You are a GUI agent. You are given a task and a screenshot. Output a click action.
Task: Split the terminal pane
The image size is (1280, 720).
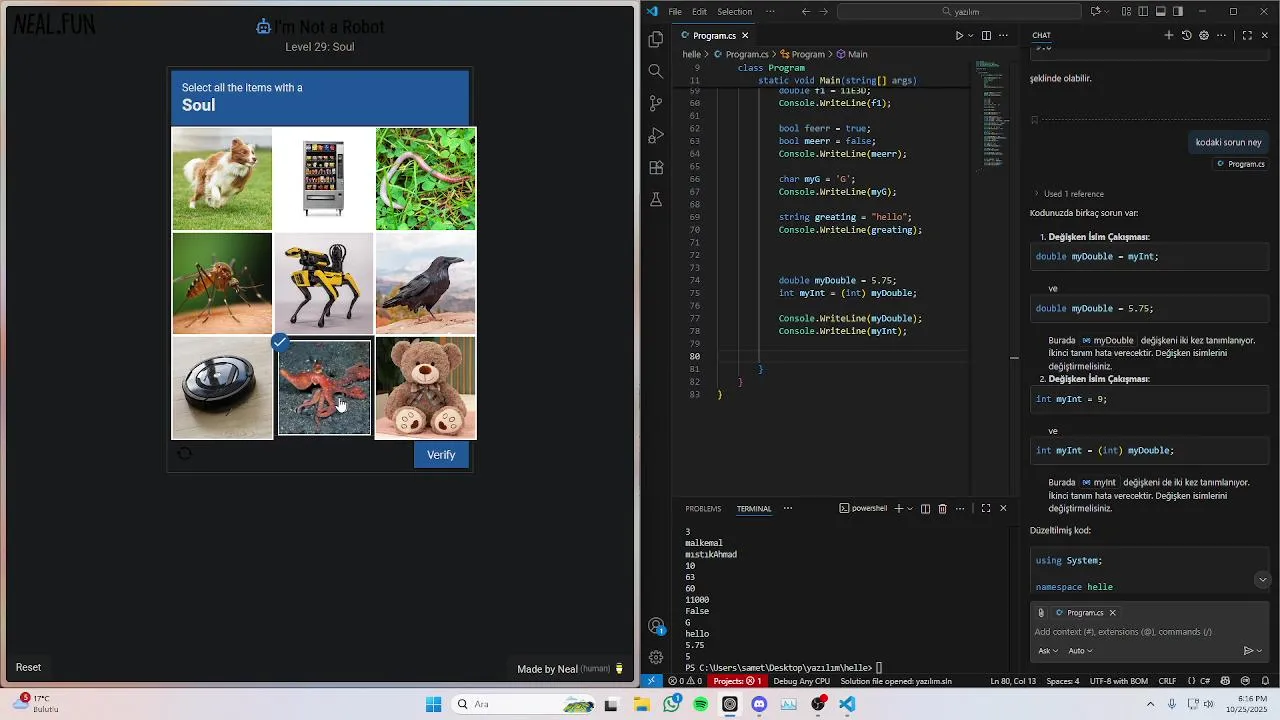pos(925,508)
